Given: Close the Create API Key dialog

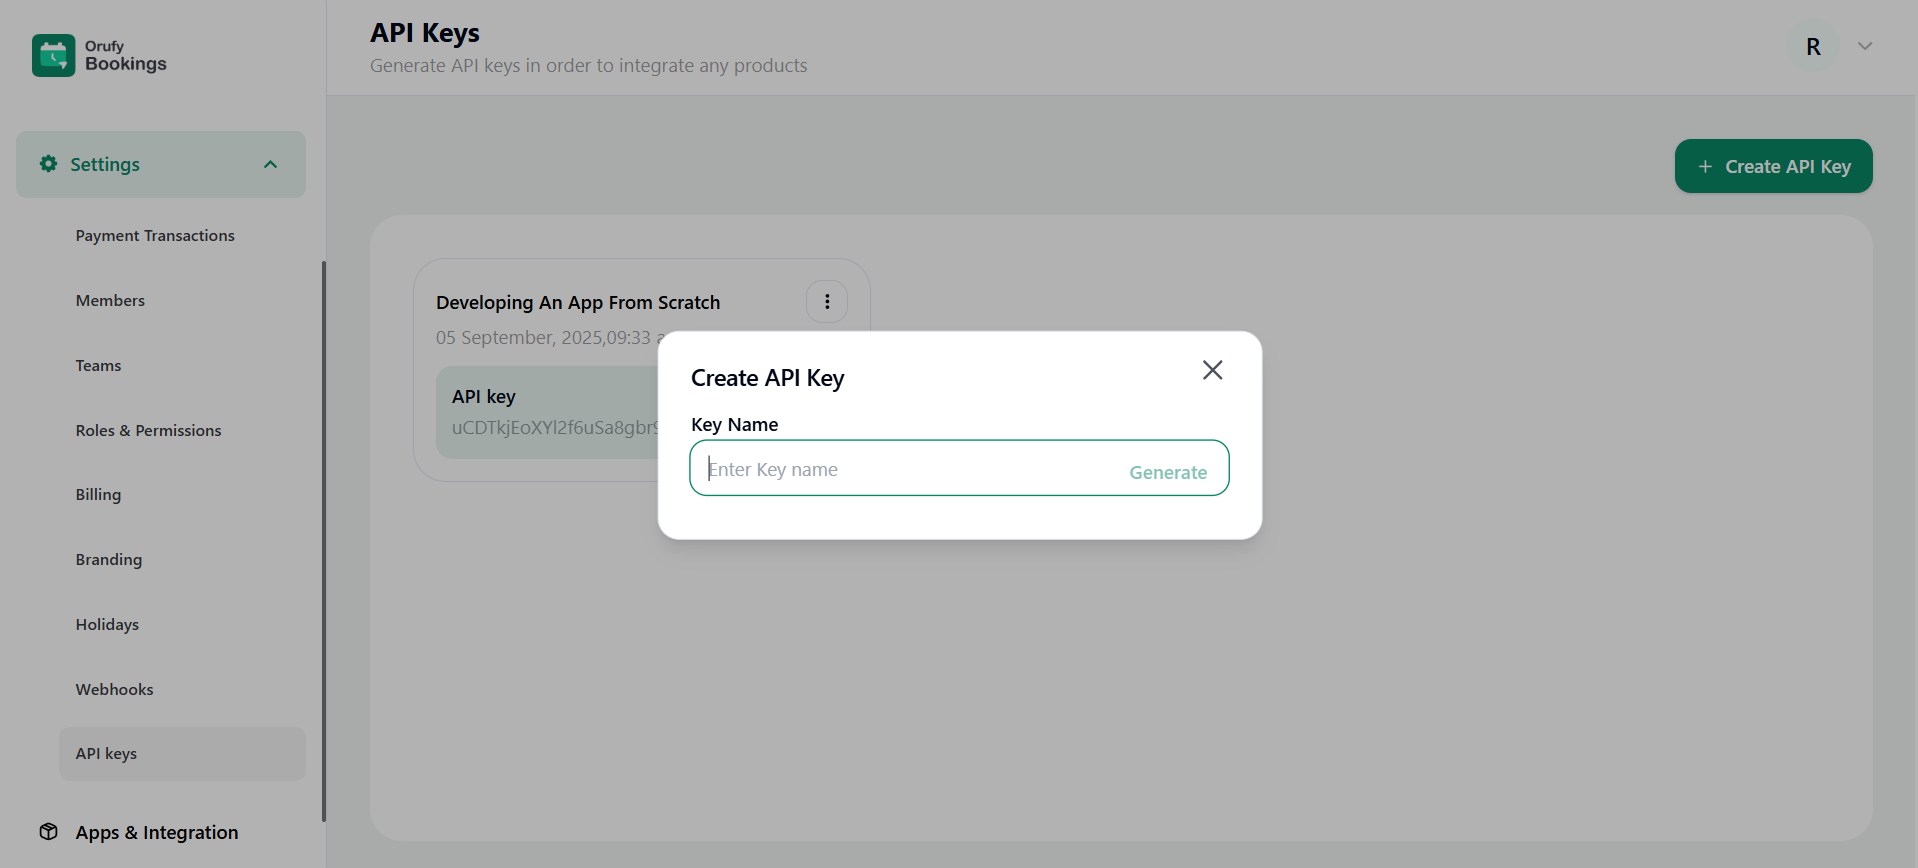Looking at the screenshot, I should point(1212,370).
